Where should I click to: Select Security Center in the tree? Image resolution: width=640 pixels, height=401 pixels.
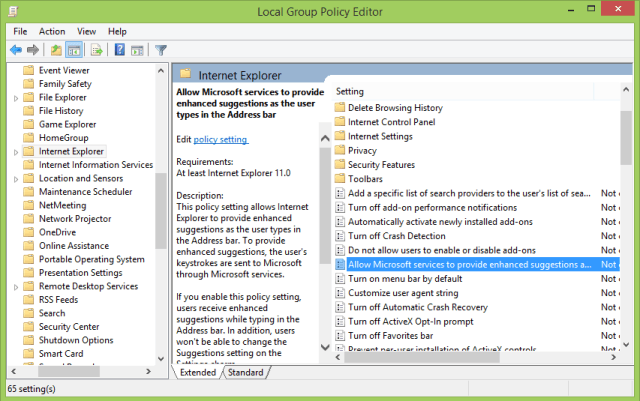point(69,326)
